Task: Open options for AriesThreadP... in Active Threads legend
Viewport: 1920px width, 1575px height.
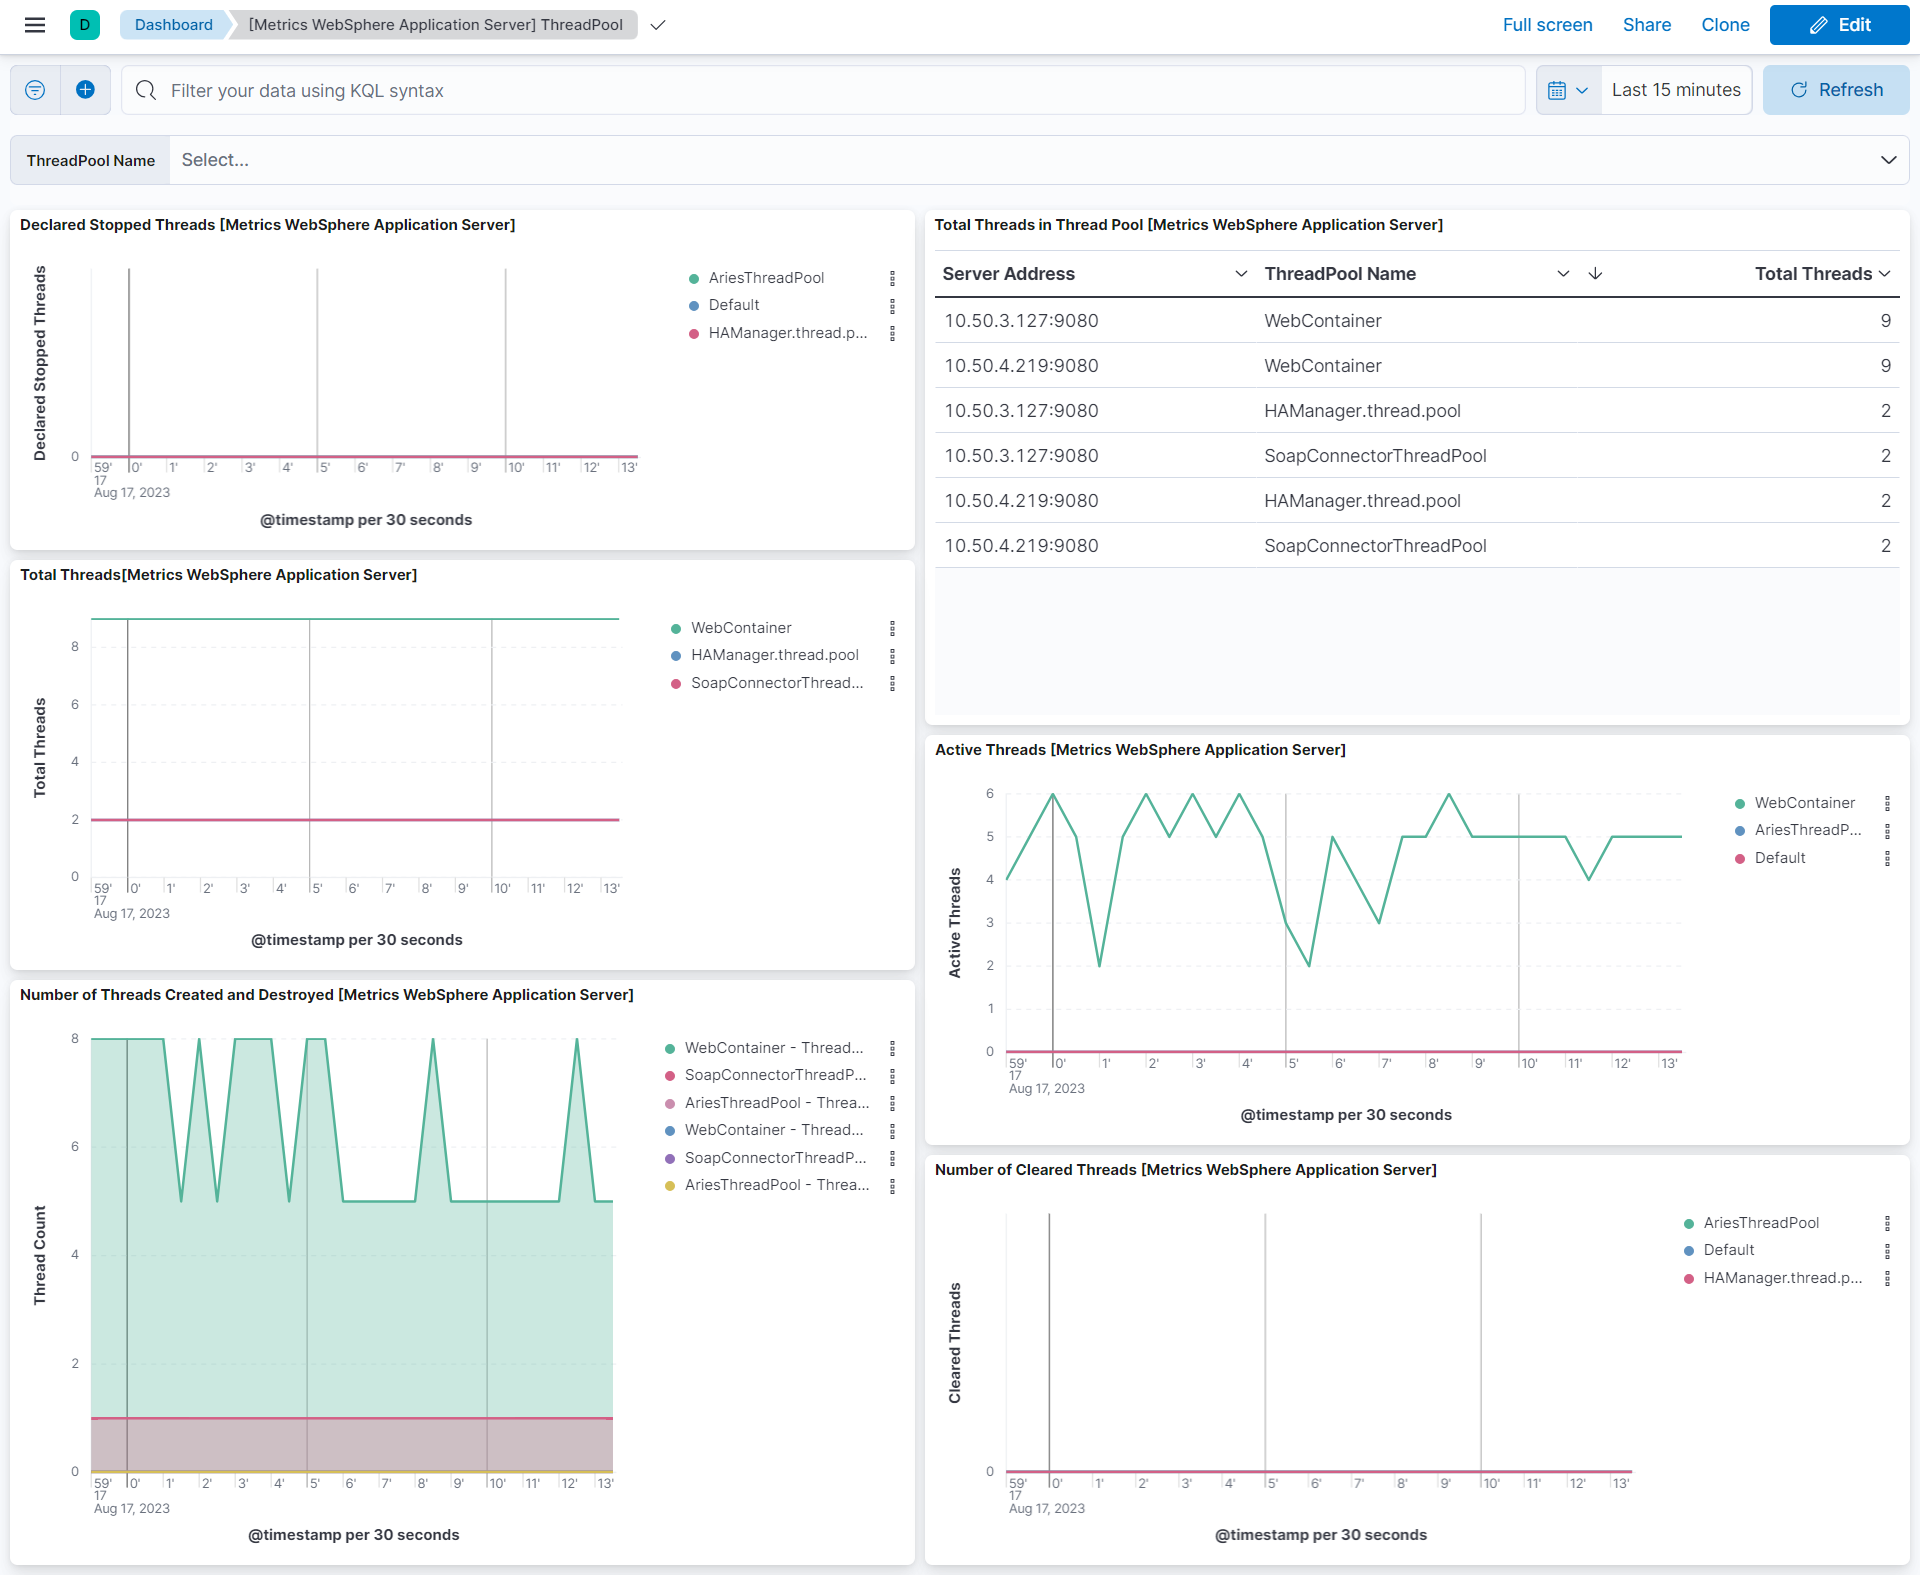Action: pyautogui.click(x=1888, y=830)
